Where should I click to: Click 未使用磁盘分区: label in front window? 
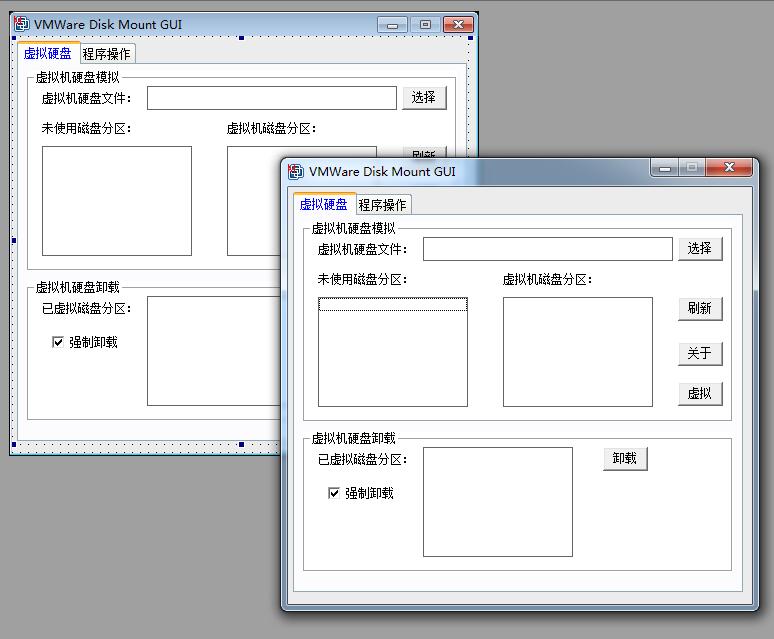tap(362, 280)
